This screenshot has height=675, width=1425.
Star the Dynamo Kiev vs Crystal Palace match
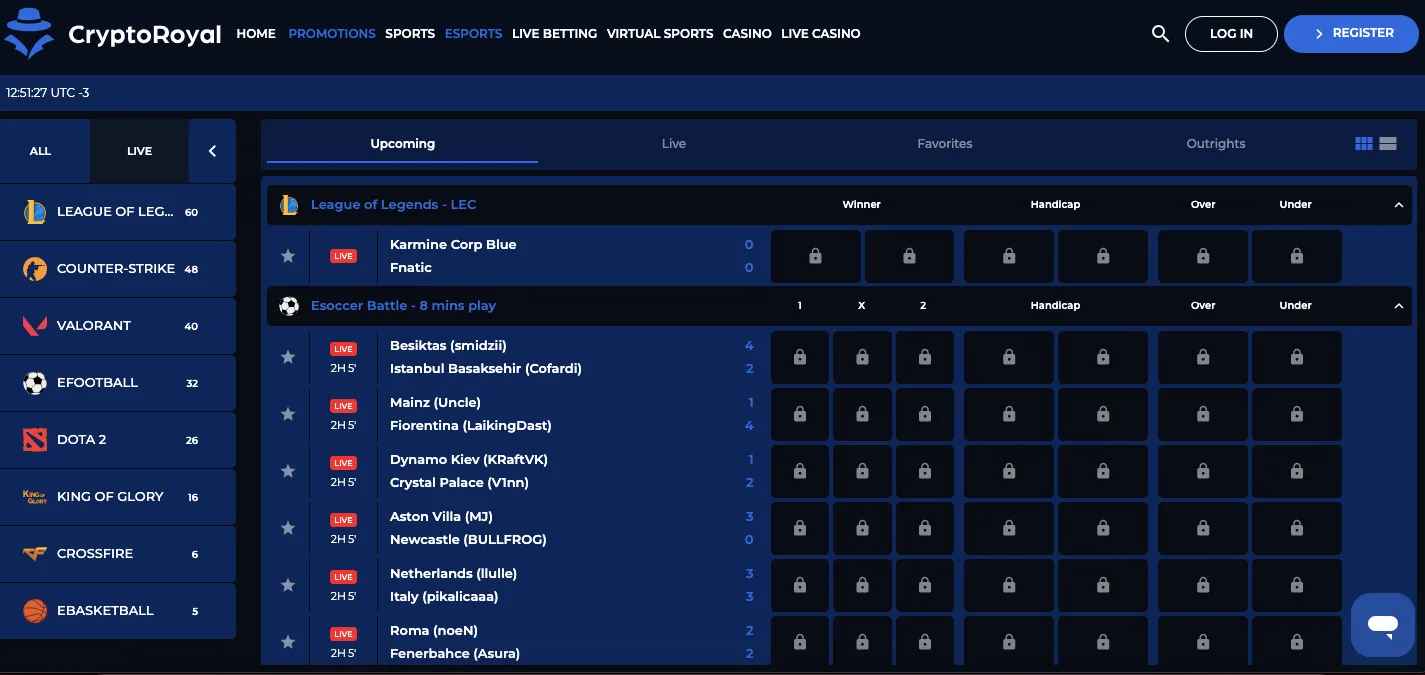288,471
